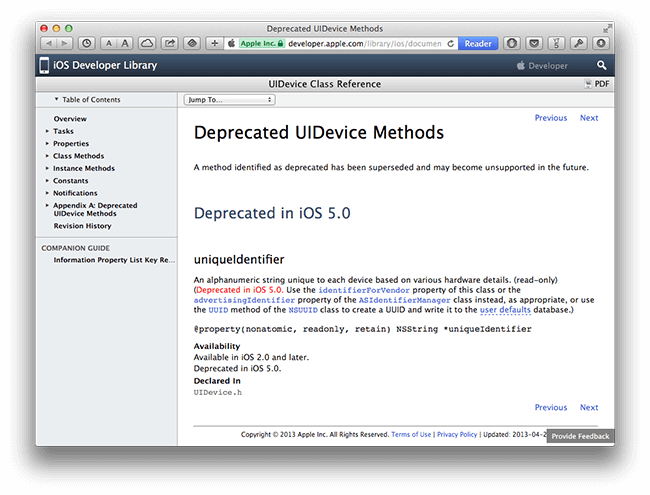Open iCloud Tabs cloud icon
The height and width of the screenshot is (495, 650).
147,43
